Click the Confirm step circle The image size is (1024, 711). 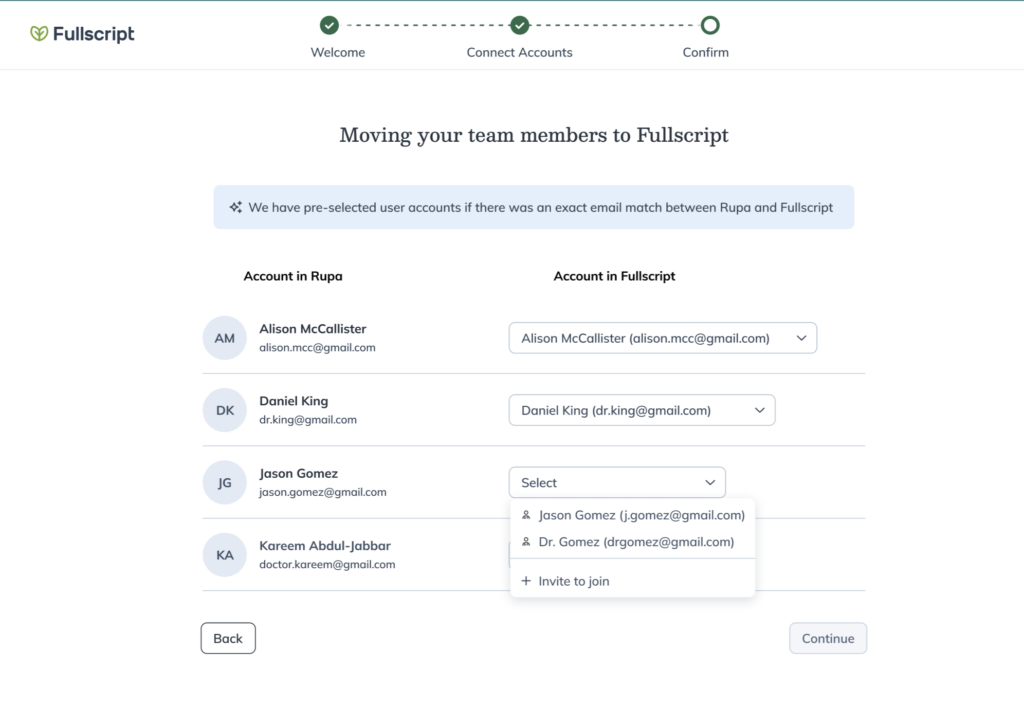click(x=709, y=26)
